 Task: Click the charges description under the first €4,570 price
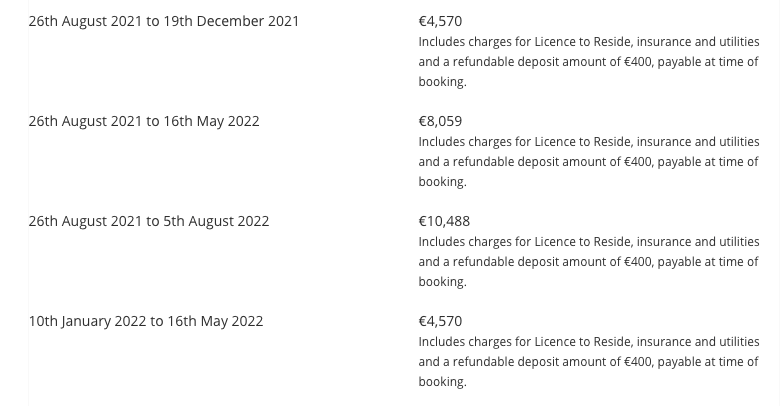(588, 62)
